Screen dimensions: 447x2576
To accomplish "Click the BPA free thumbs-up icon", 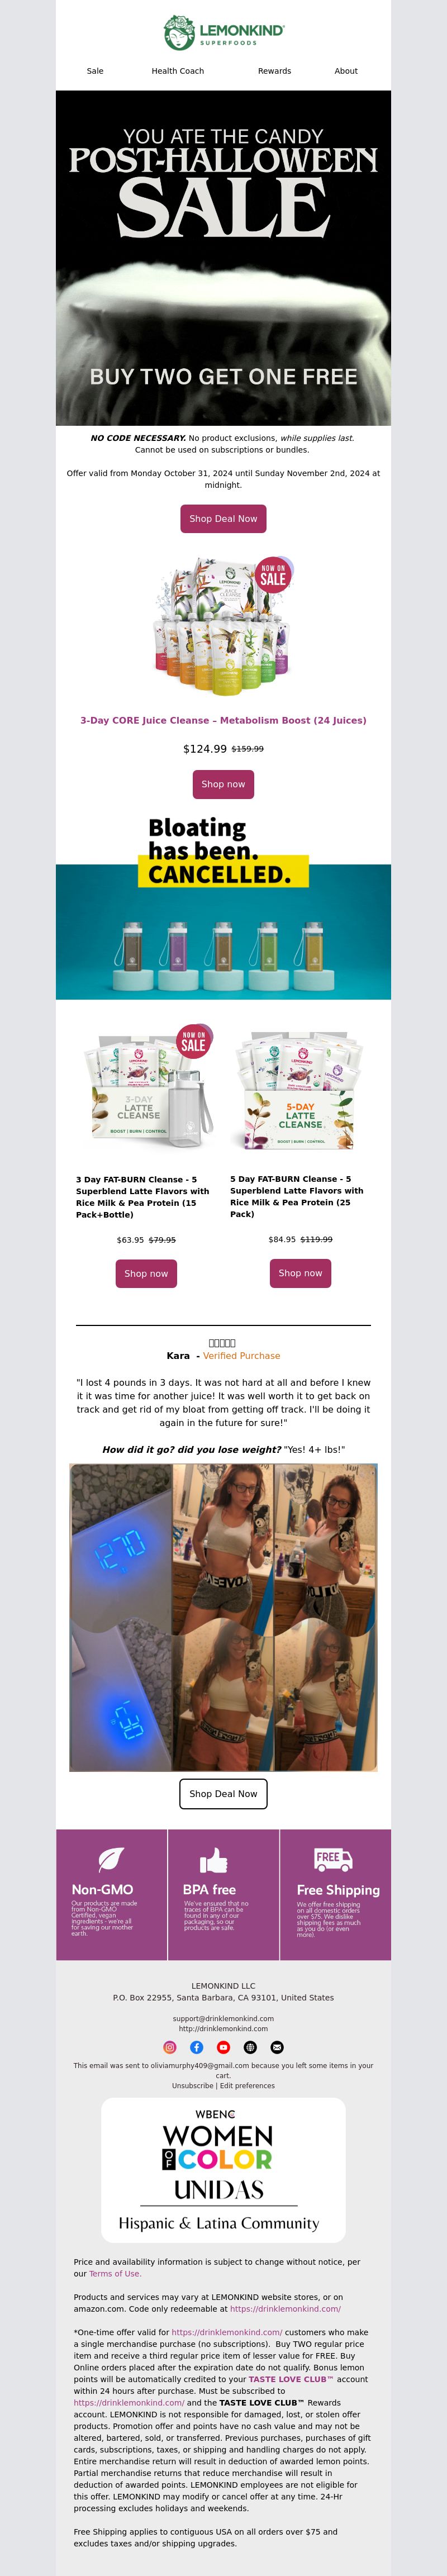I will coord(214,1859).
